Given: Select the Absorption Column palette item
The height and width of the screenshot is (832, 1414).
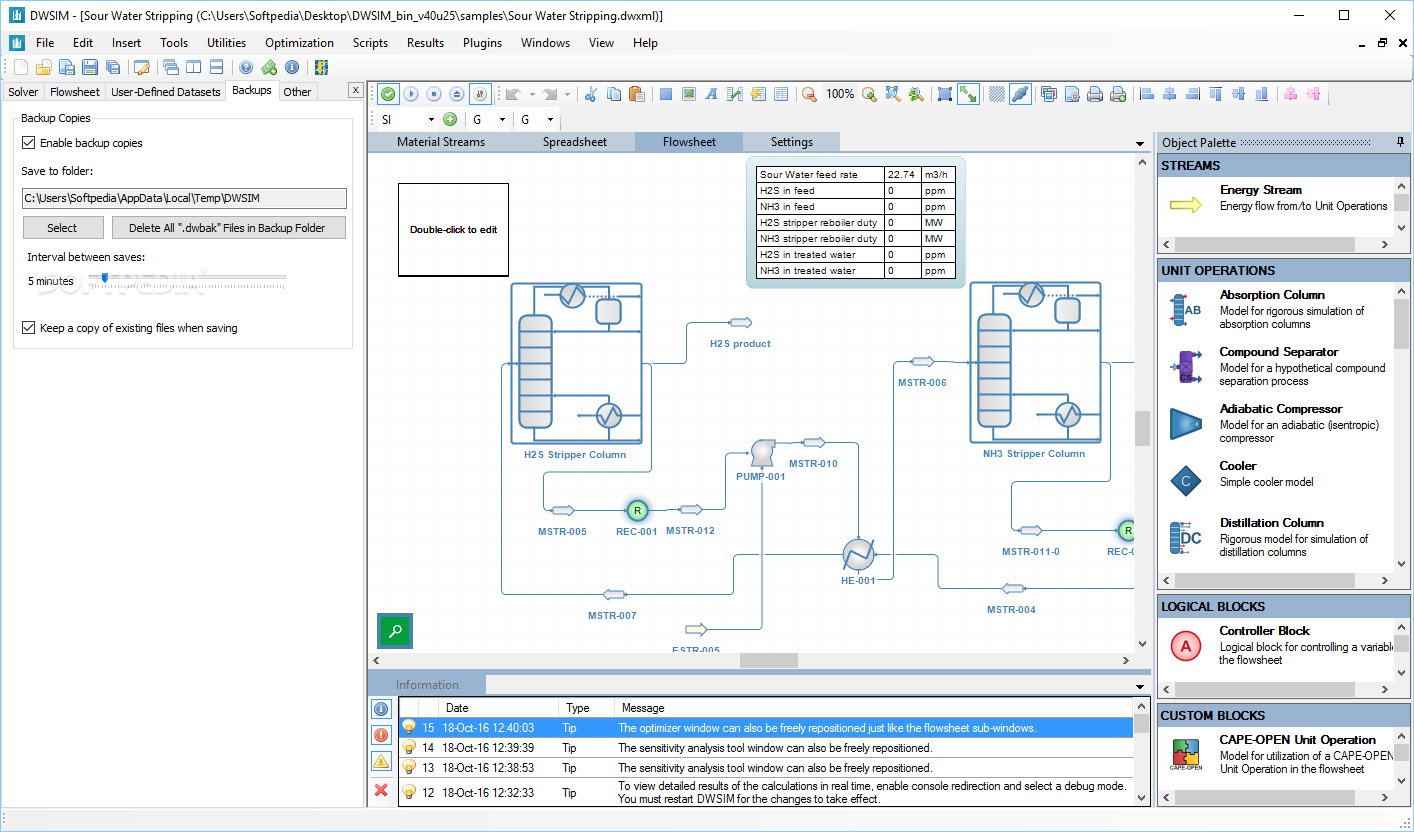Looking at the screenshot, I should 1277,309.
